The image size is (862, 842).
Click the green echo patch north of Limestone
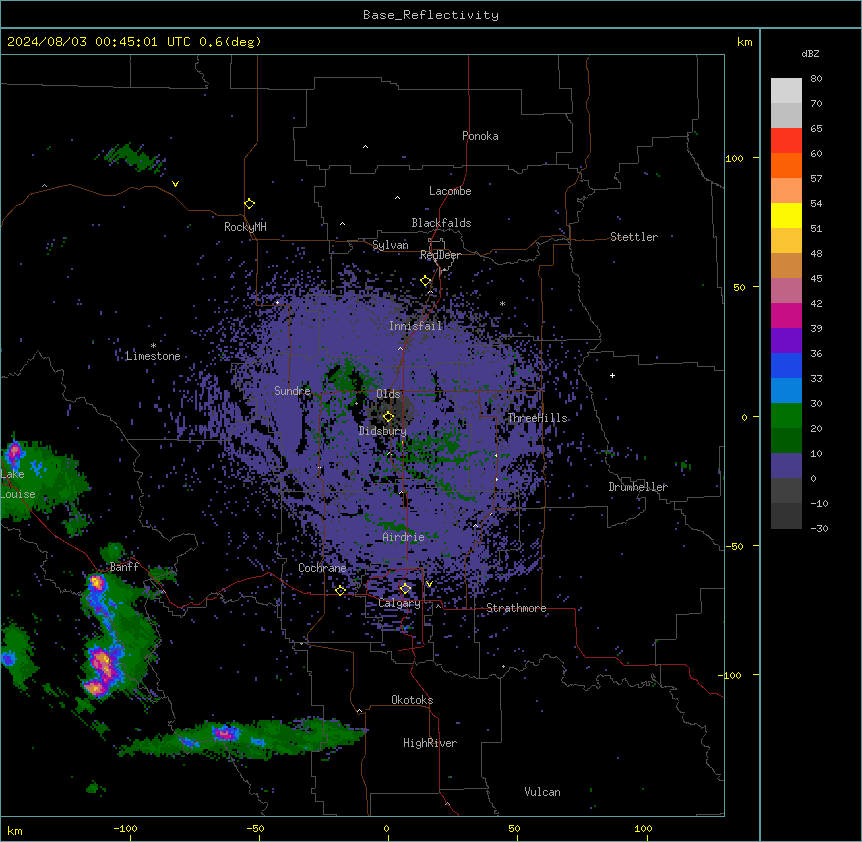coord(134,157)
